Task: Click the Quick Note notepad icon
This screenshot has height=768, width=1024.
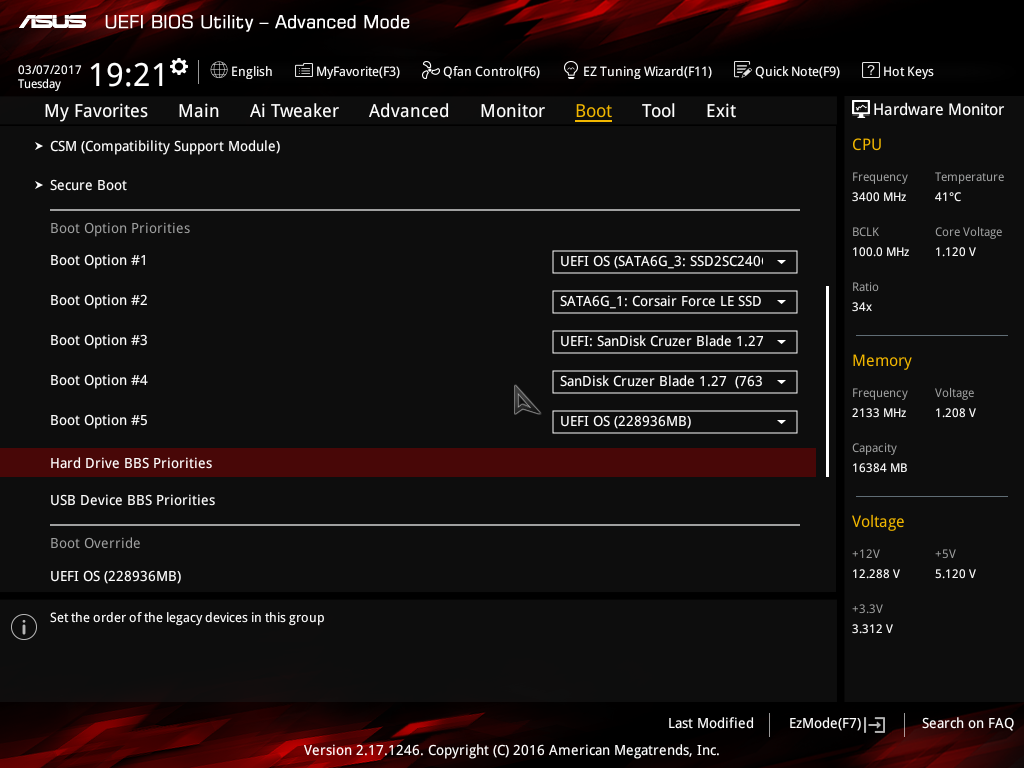Action: click(x=742, y=70)
